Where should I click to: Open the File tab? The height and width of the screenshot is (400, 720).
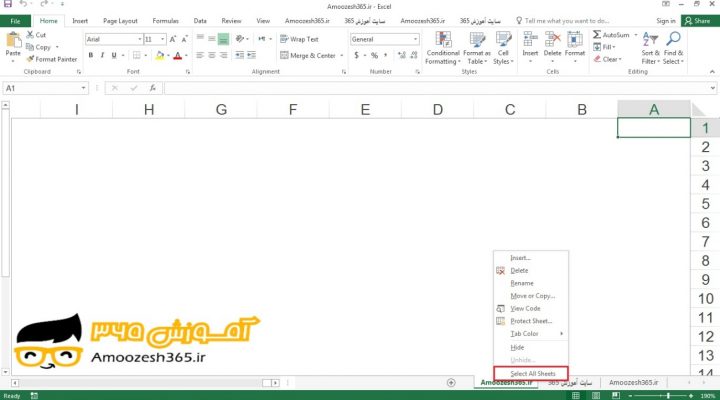(x=15, y=21)
